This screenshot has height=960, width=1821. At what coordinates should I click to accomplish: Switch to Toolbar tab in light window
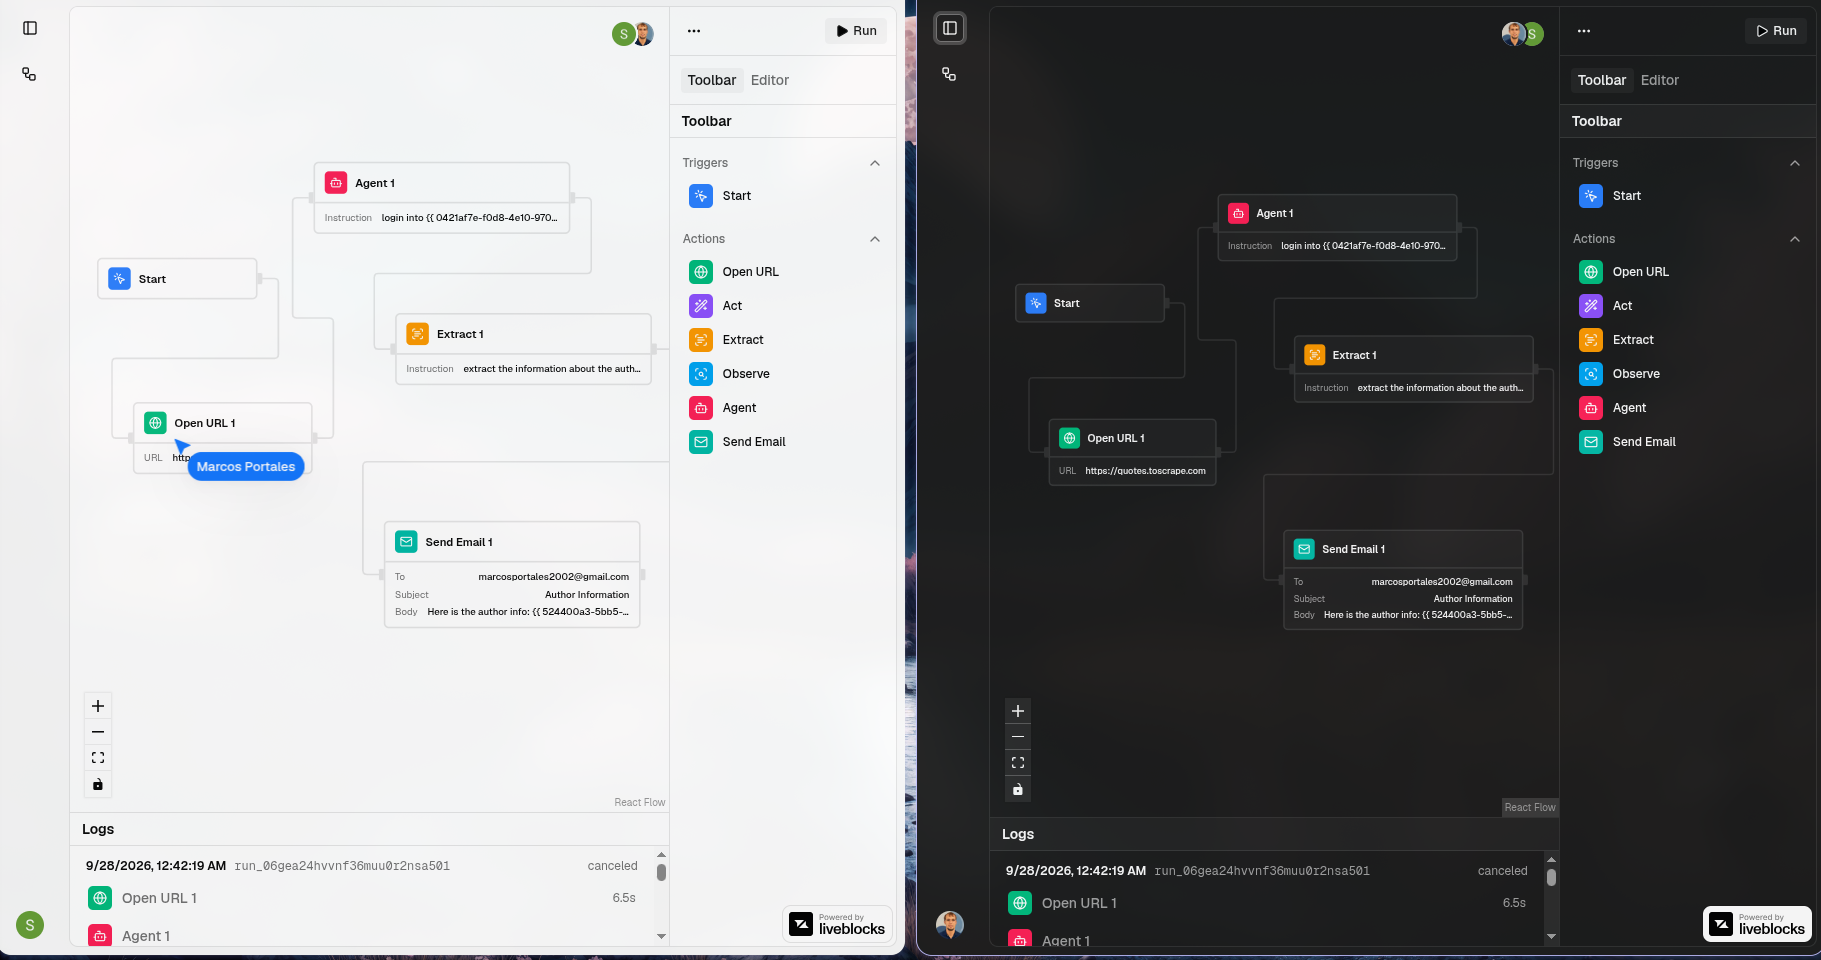coord(712,80)
